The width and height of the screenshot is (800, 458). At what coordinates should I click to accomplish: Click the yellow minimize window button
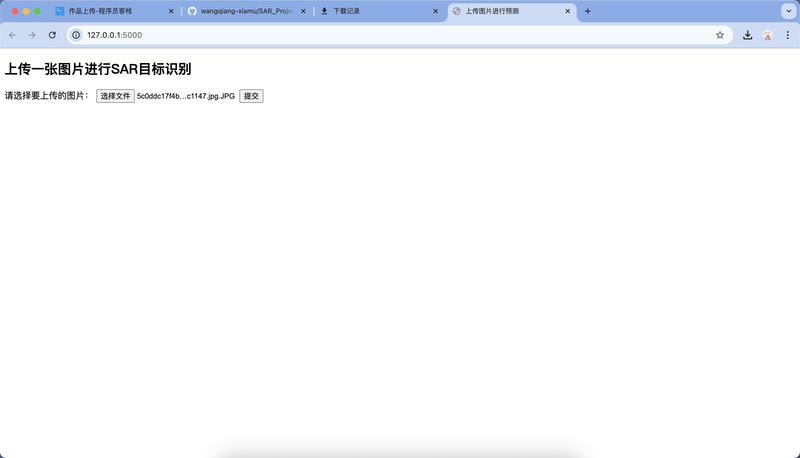pyautogui.click(x=26, y=11)
